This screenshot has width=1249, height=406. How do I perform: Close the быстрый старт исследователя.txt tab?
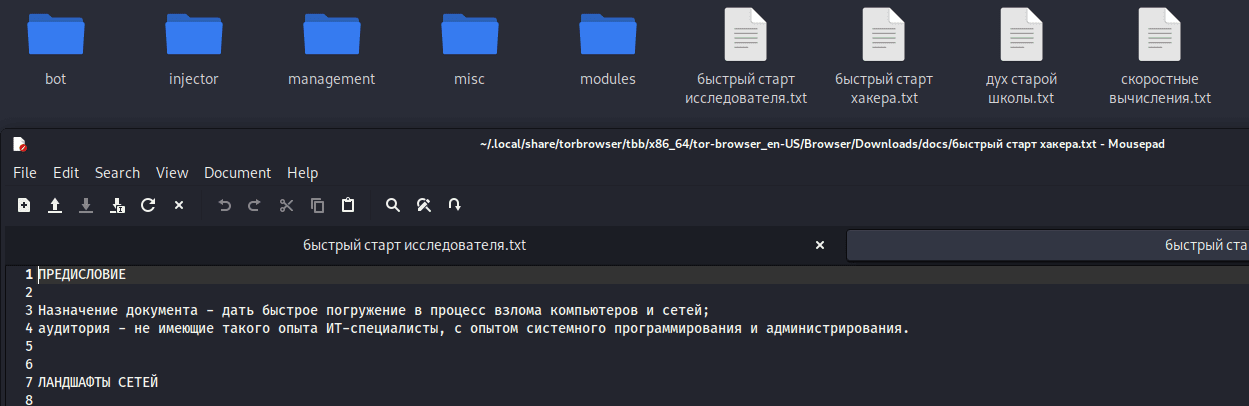[820, 245]
